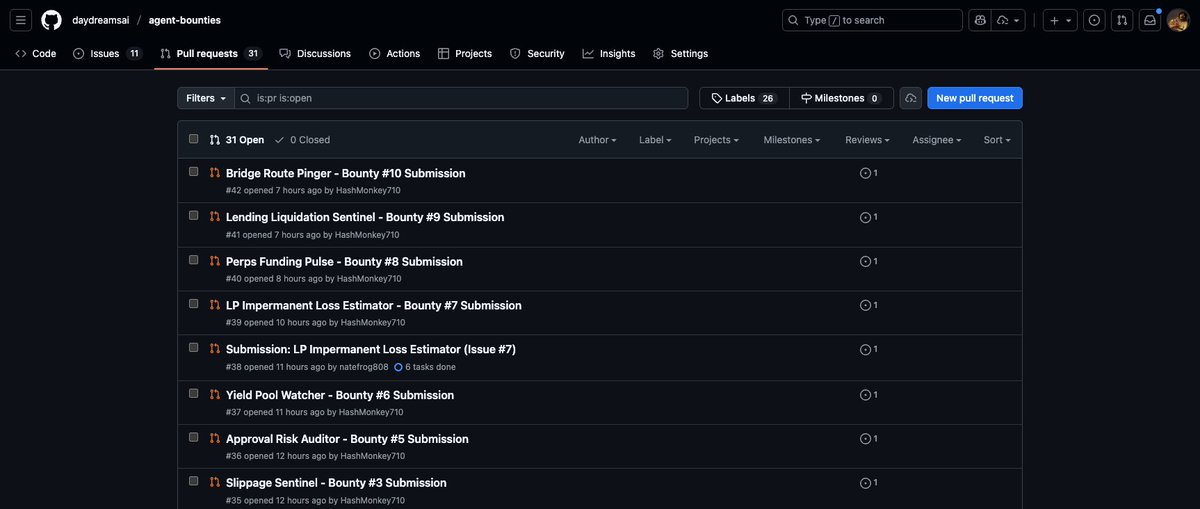Open the notifications inbox
The height and width of the screenshot is (509, 1200).
point(1150,20)
